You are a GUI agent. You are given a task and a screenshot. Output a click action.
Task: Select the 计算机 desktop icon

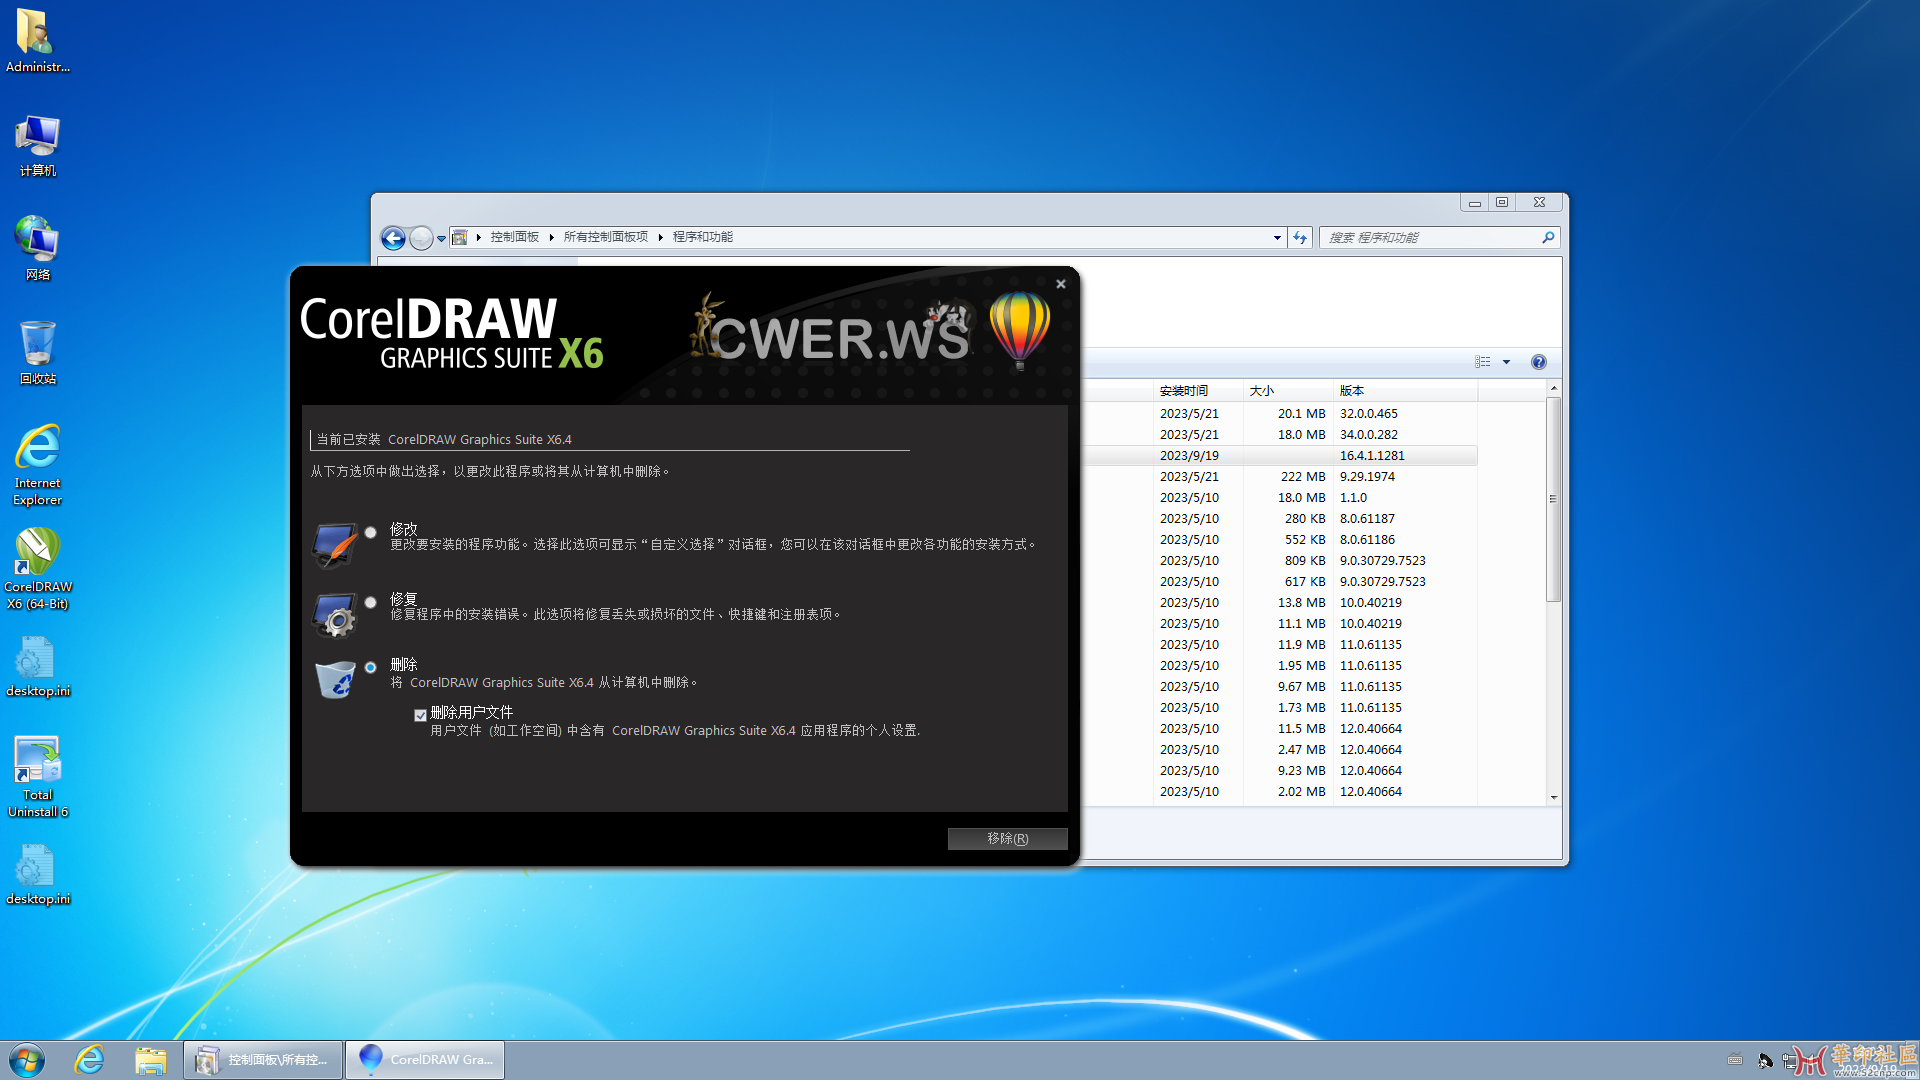[37, 146]
